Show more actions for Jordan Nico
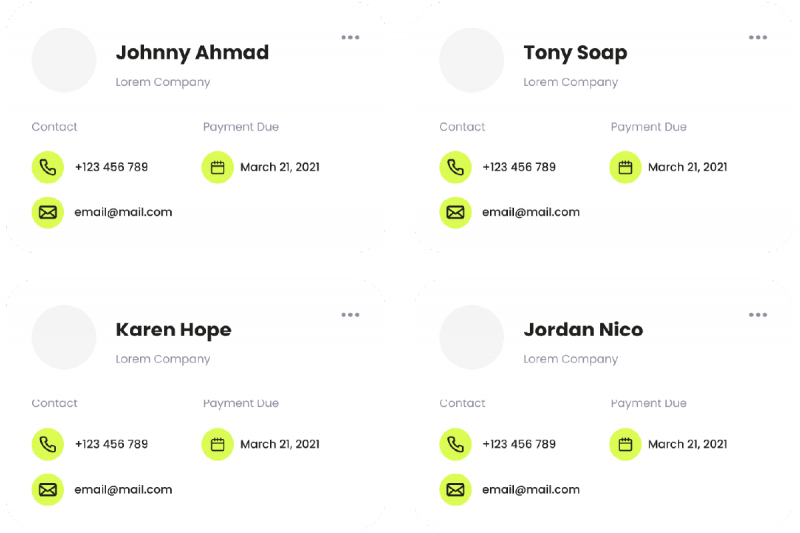800x533 pixels. pos(758,315)
